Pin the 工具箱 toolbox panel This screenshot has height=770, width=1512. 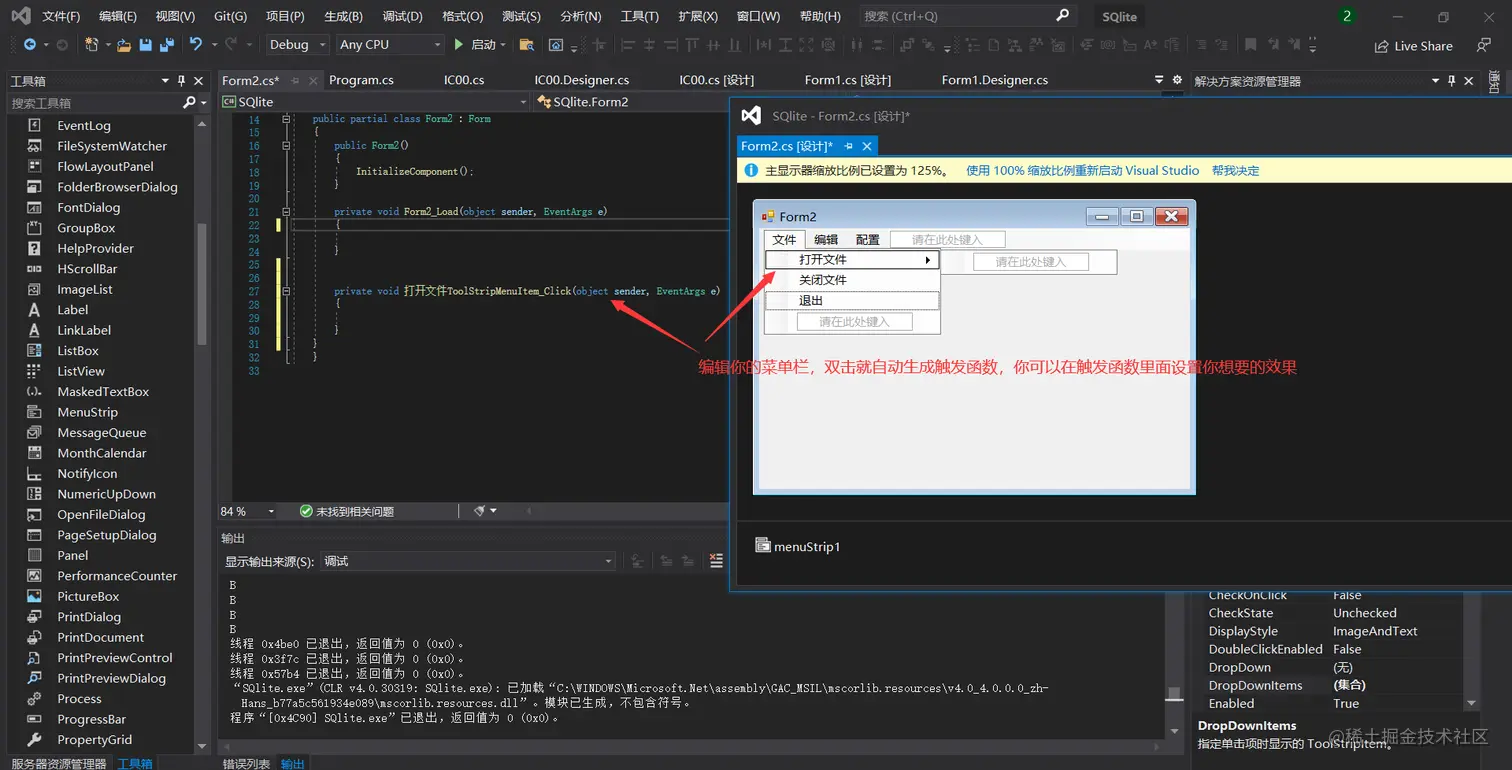point(181,81)
